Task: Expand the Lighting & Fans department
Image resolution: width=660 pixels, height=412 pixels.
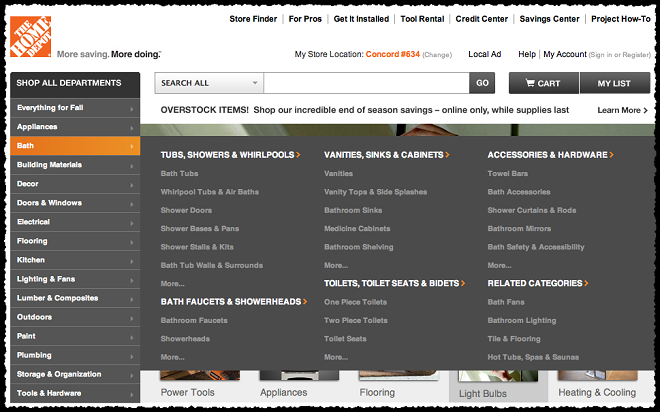Action: [131, 279]
